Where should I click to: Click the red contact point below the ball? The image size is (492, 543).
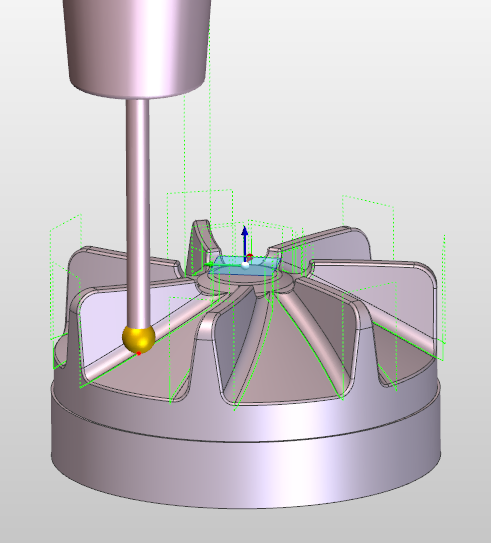139,354
